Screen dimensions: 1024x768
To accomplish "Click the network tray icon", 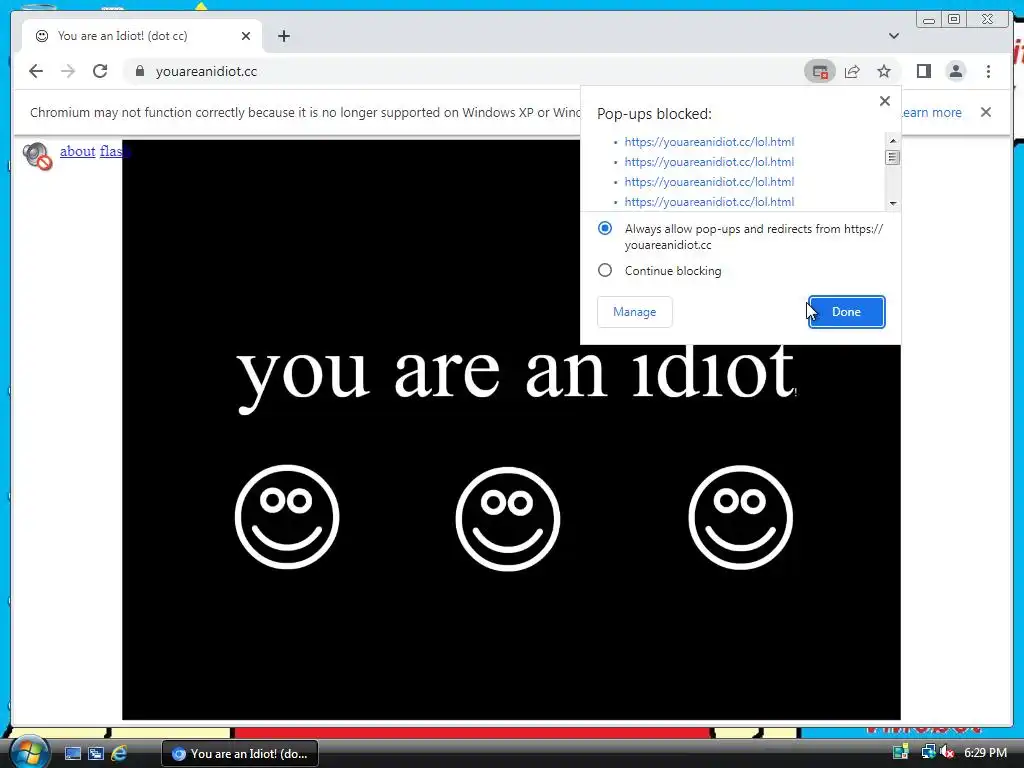I will (x=928, y=752).
